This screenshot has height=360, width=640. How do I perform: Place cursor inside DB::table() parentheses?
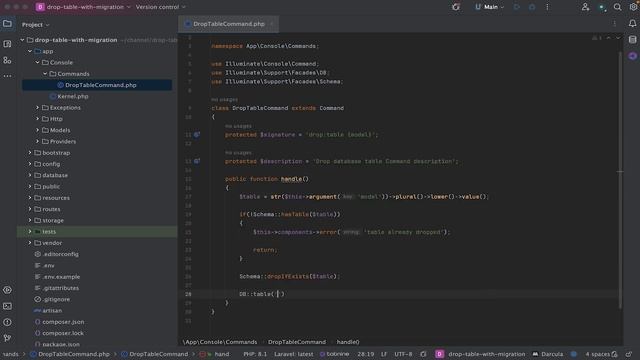(x=278, y=294)
